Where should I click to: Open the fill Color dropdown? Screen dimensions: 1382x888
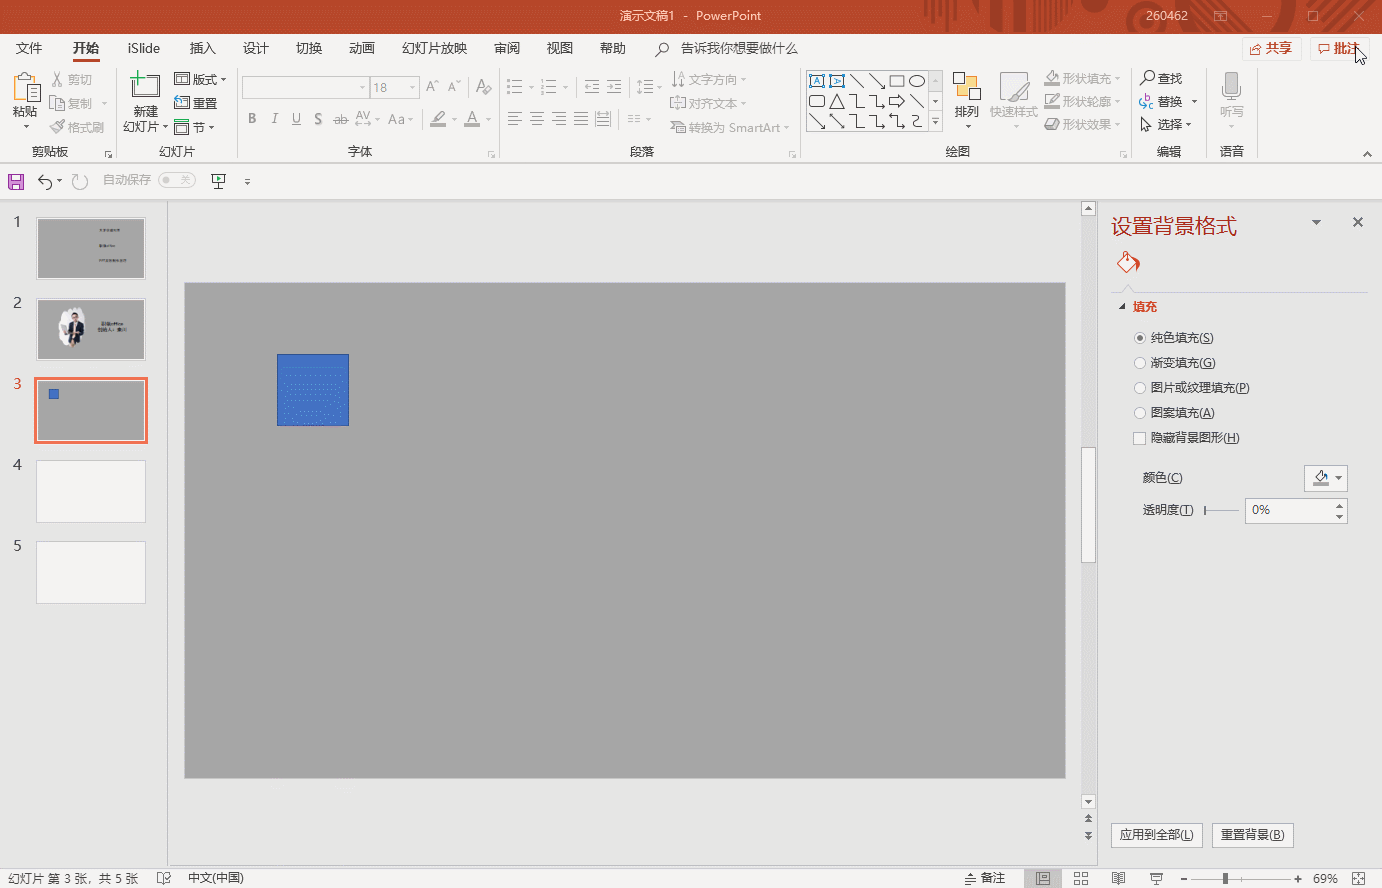tap(1326, 478)
